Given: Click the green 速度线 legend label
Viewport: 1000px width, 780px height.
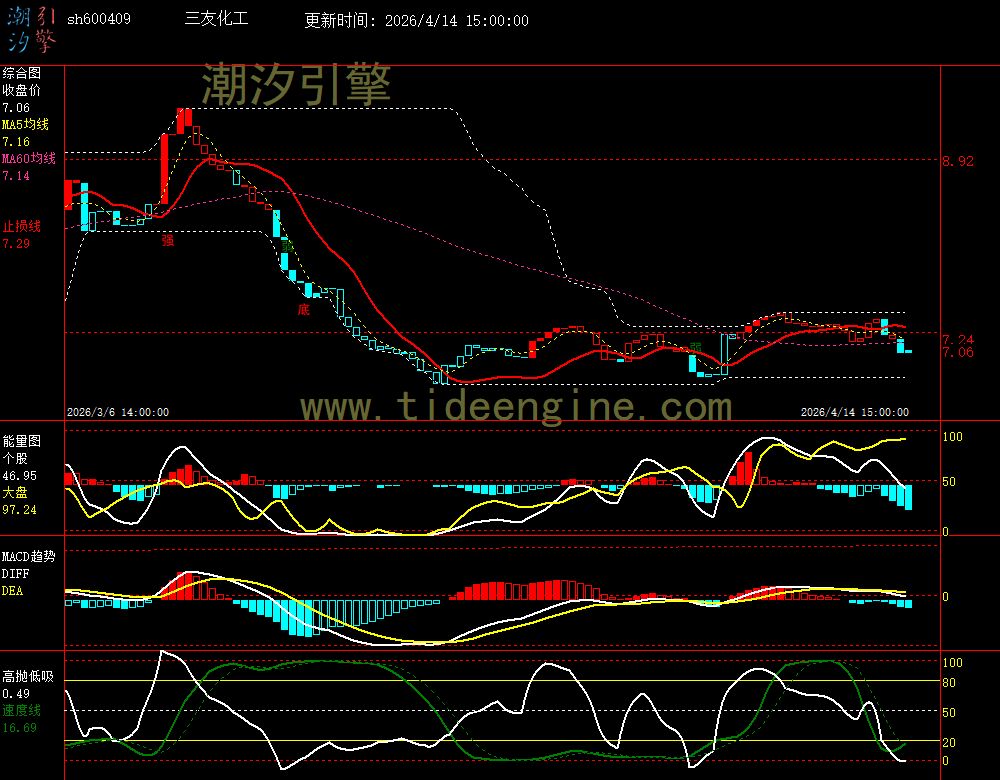Looking at the screenshot, I should [x=22, y=710].
